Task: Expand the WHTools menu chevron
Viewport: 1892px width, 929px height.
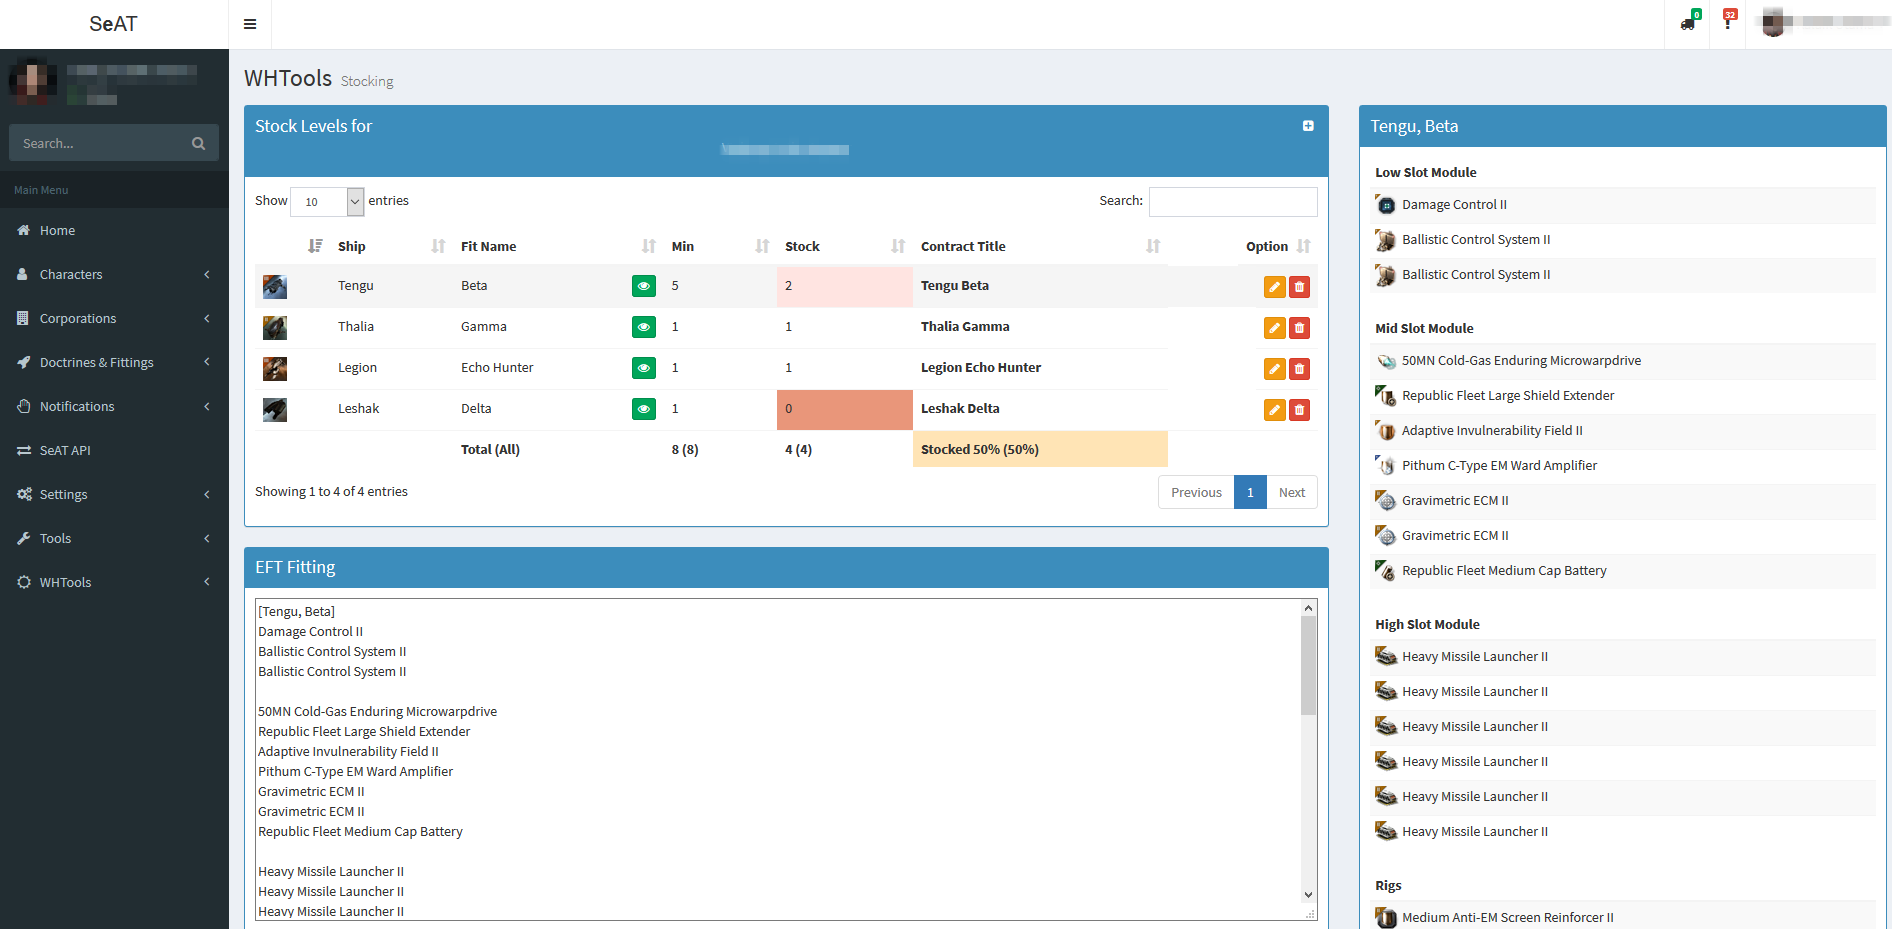Action: pos(207,582)
